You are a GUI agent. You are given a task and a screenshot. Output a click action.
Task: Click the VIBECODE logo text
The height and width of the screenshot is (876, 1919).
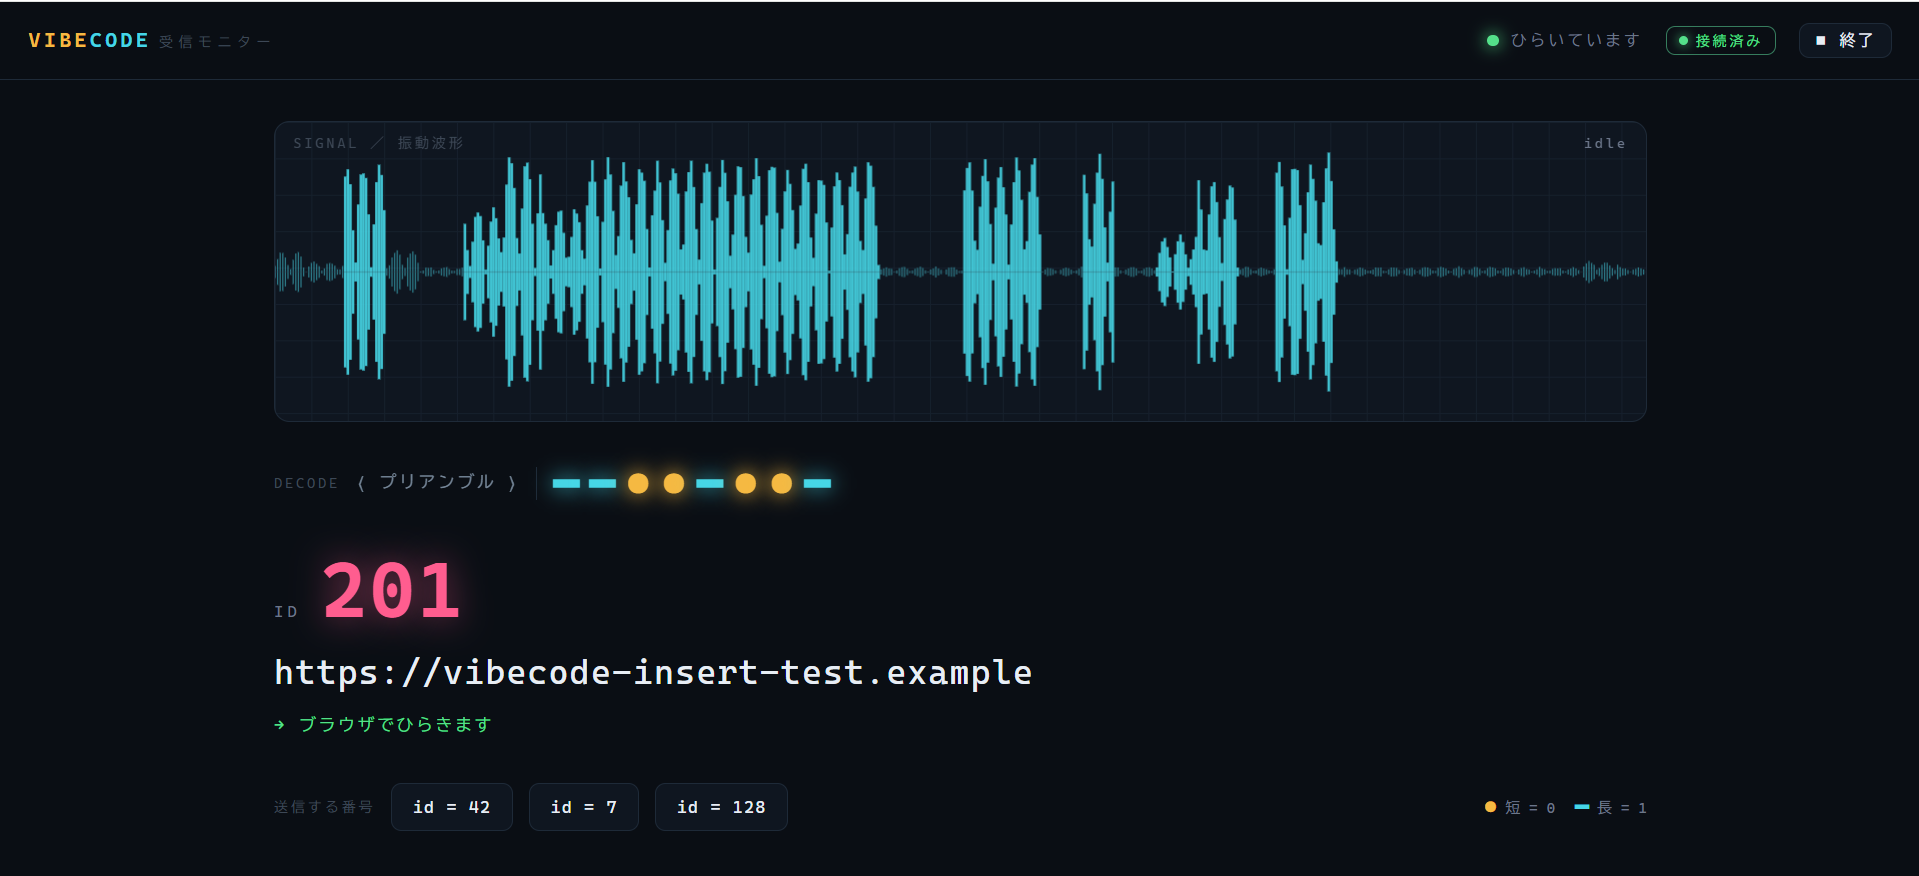pos(88,41)
